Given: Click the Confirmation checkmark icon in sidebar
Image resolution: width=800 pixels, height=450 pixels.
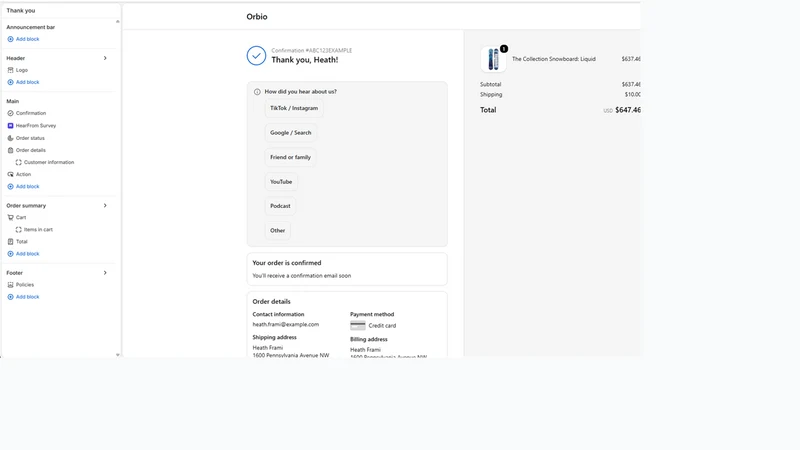Looking at the screenshot, I should click(10, 113).
